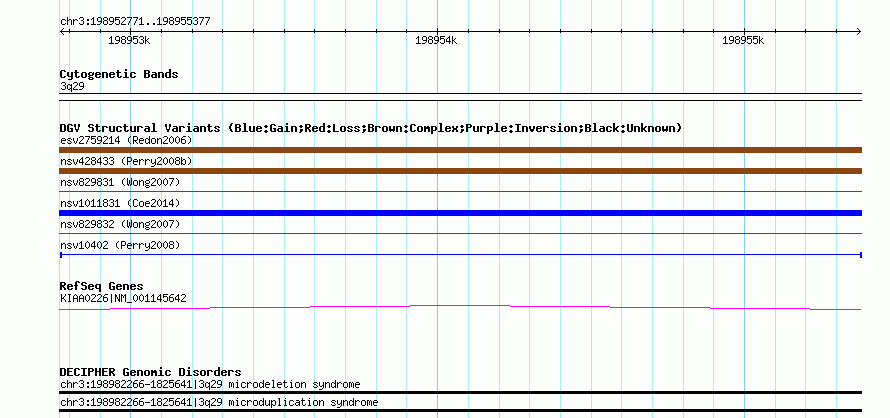Viewport: 890px width, 418px height.
Task: Open the 3q29 microdeletion syndrome entry
Action: [x=210, y=384]
